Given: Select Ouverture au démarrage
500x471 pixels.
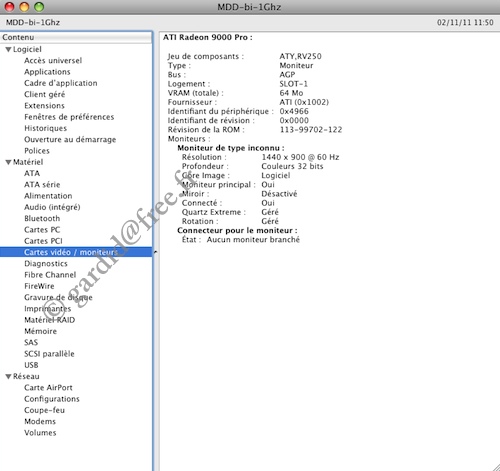Looking at the screenshot, I should click(70, 140).
